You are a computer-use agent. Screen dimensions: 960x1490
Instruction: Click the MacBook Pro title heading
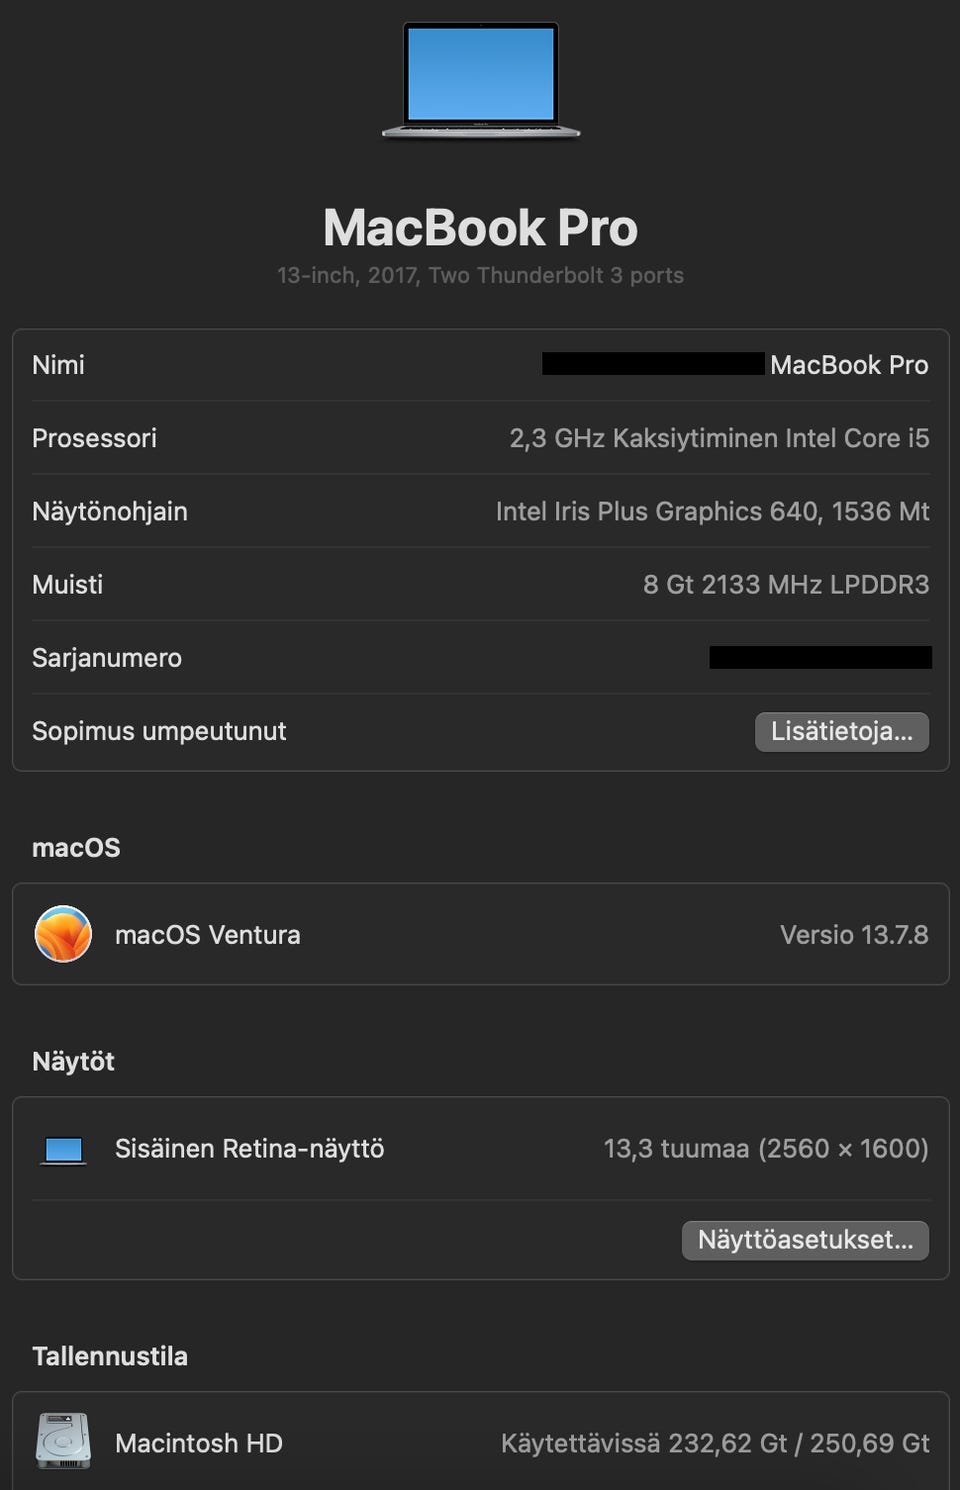(x=480, y=228)
